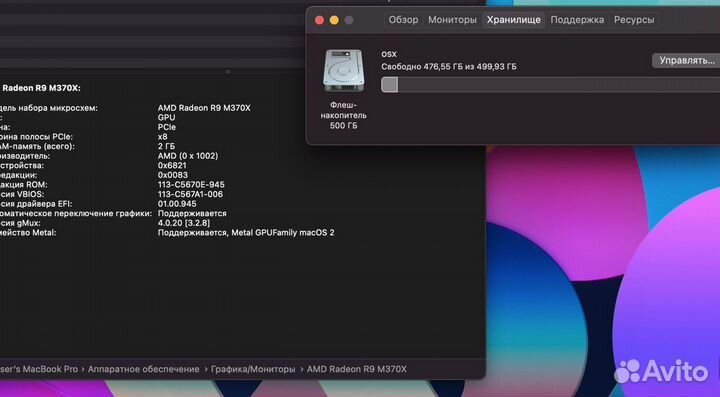The height and width of the screenshot is (397, 720).
Task: Select the vendor value AMD (0 x 1002)
Action: coord(188,156)
